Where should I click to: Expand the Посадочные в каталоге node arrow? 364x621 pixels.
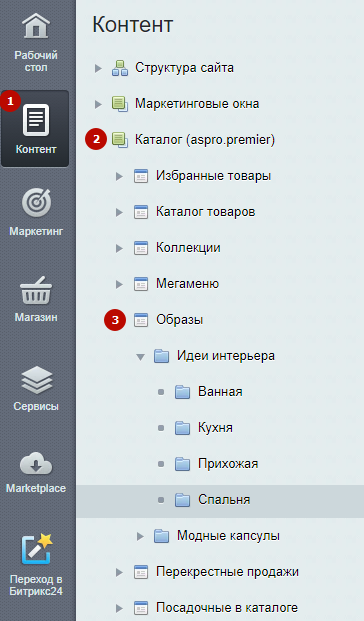pyautogui.click(x=119, y=608)
